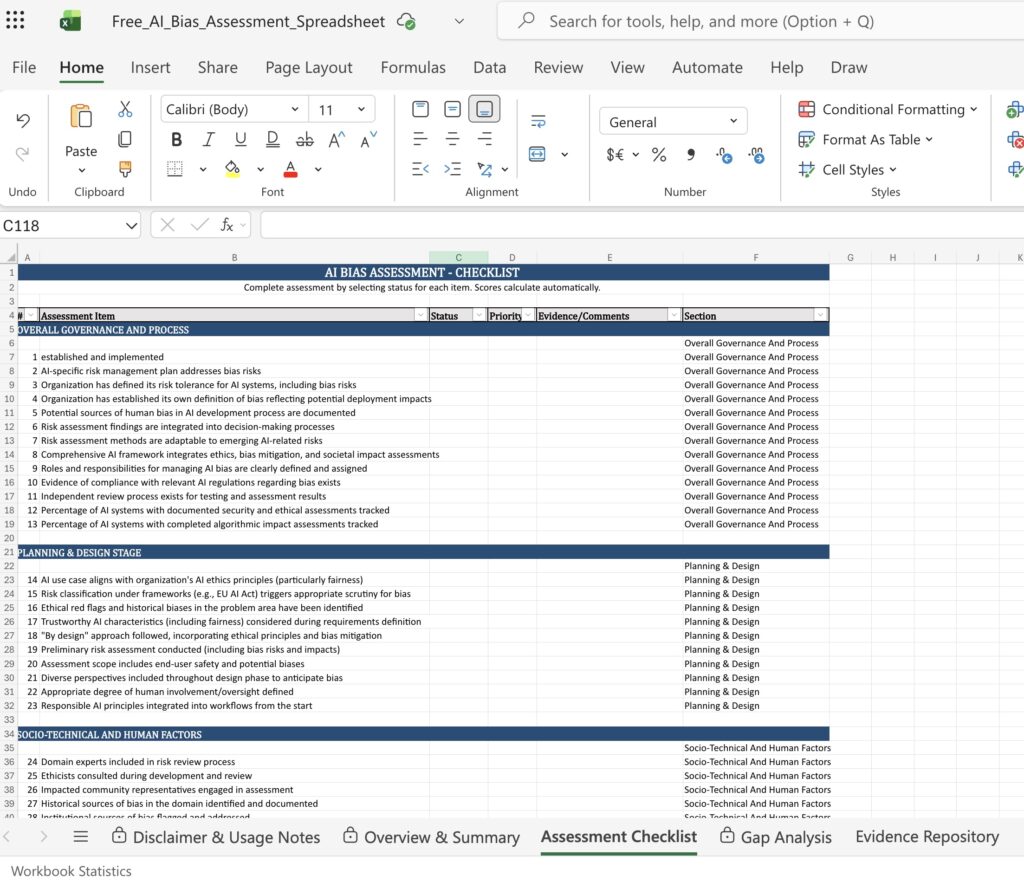Apply the Format Painter from Clipboard group

[x=125, y=167]
